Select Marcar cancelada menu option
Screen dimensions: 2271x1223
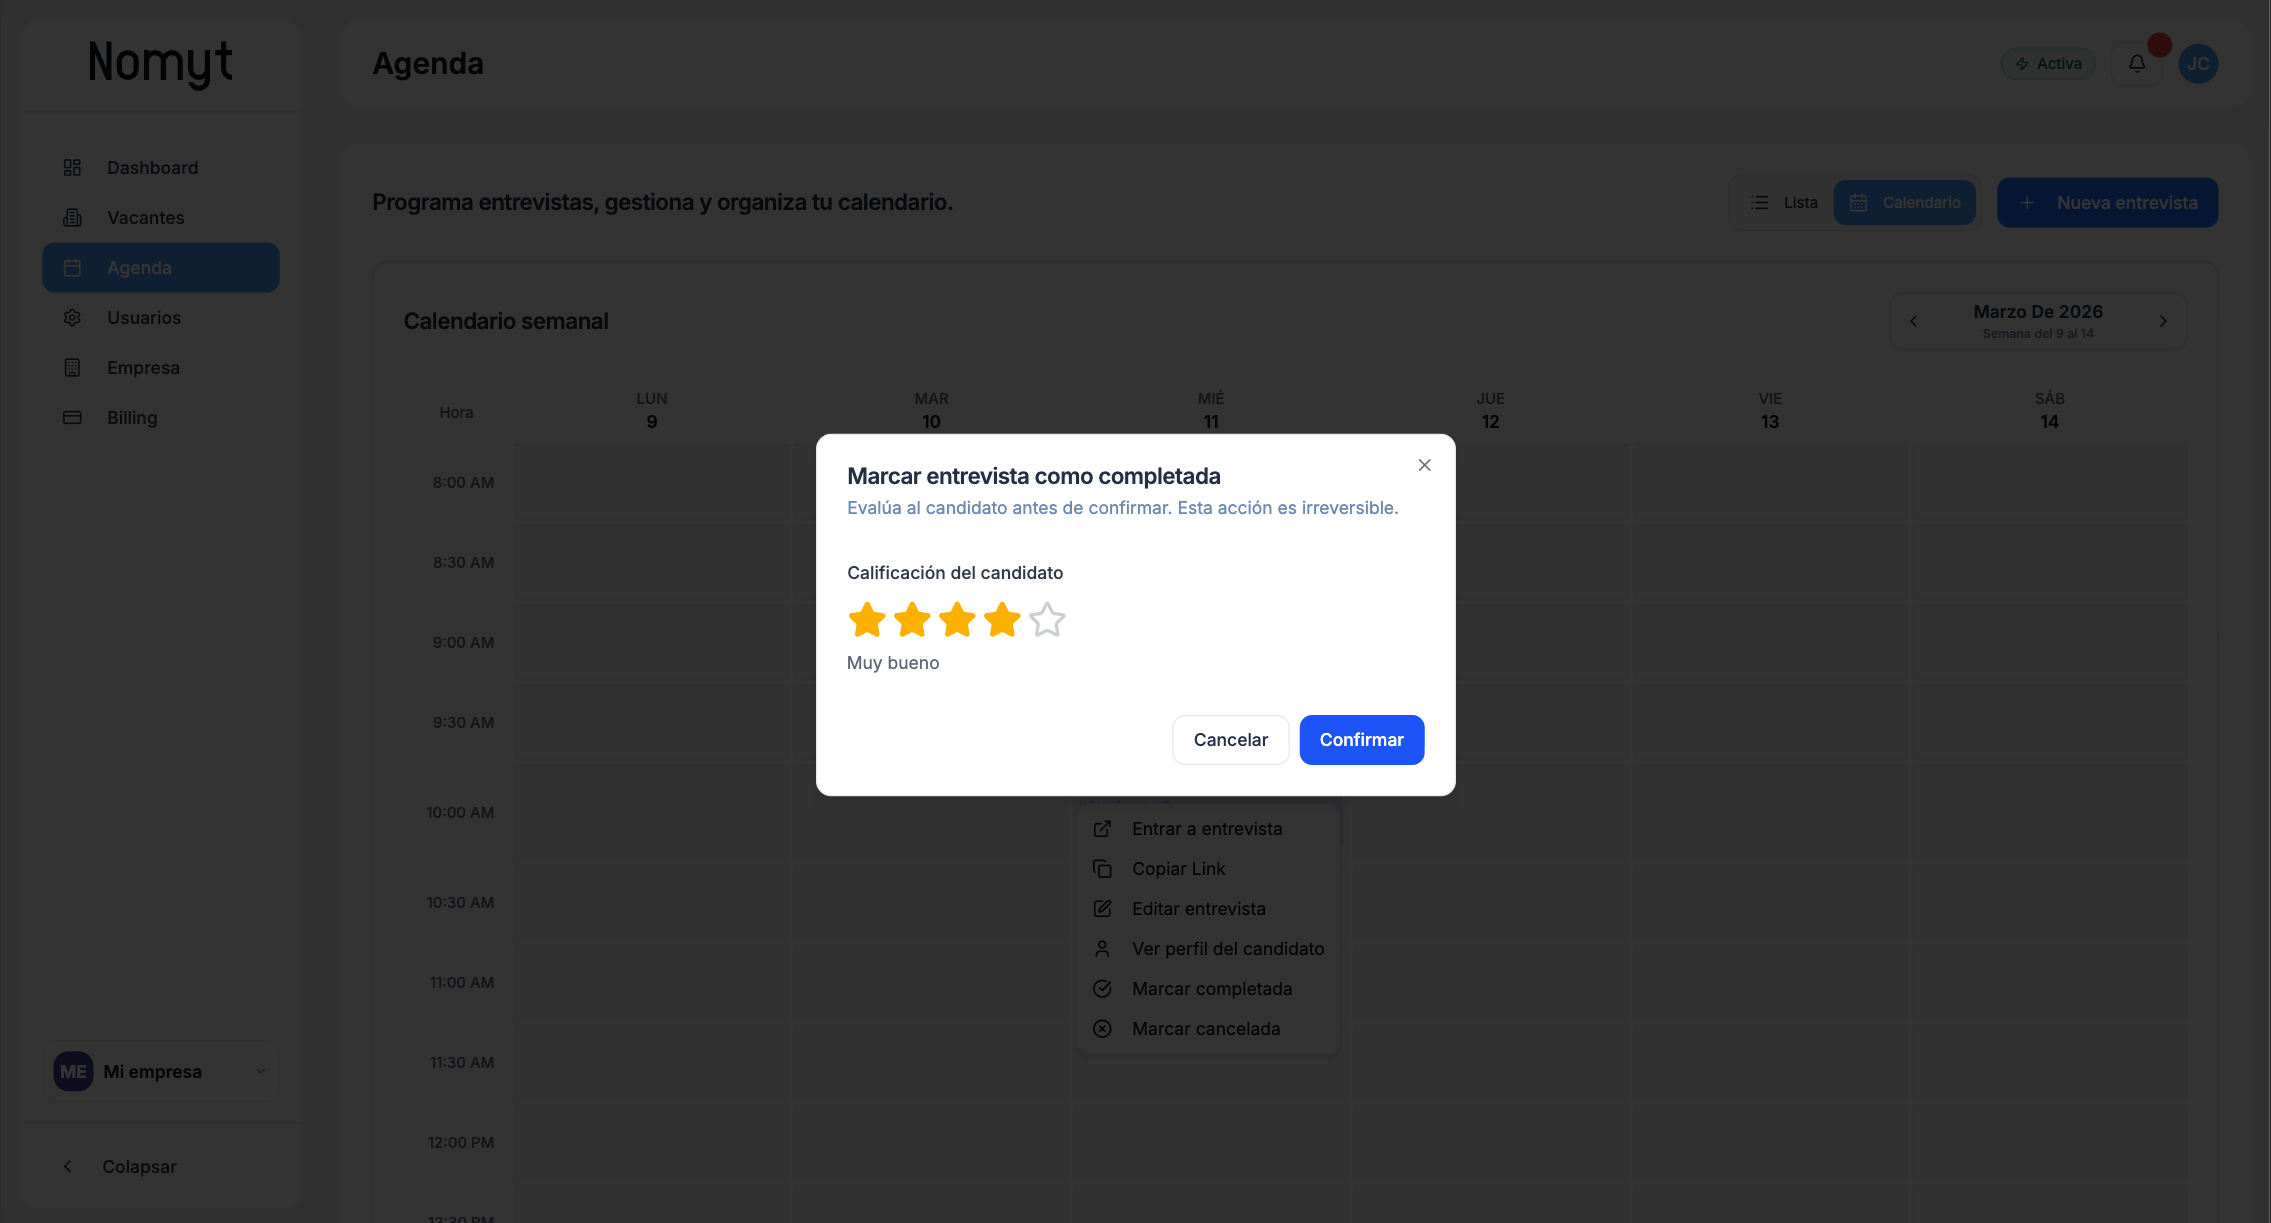coord(1205,1029)
